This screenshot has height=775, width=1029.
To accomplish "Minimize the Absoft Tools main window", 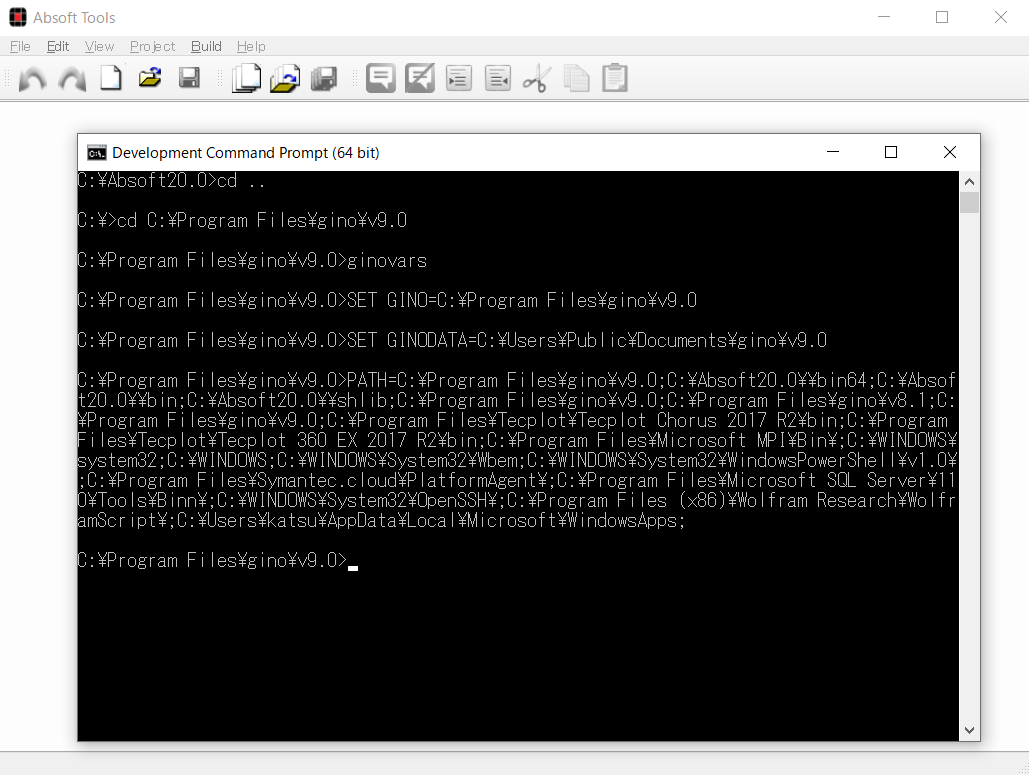I will click(884, 18).
